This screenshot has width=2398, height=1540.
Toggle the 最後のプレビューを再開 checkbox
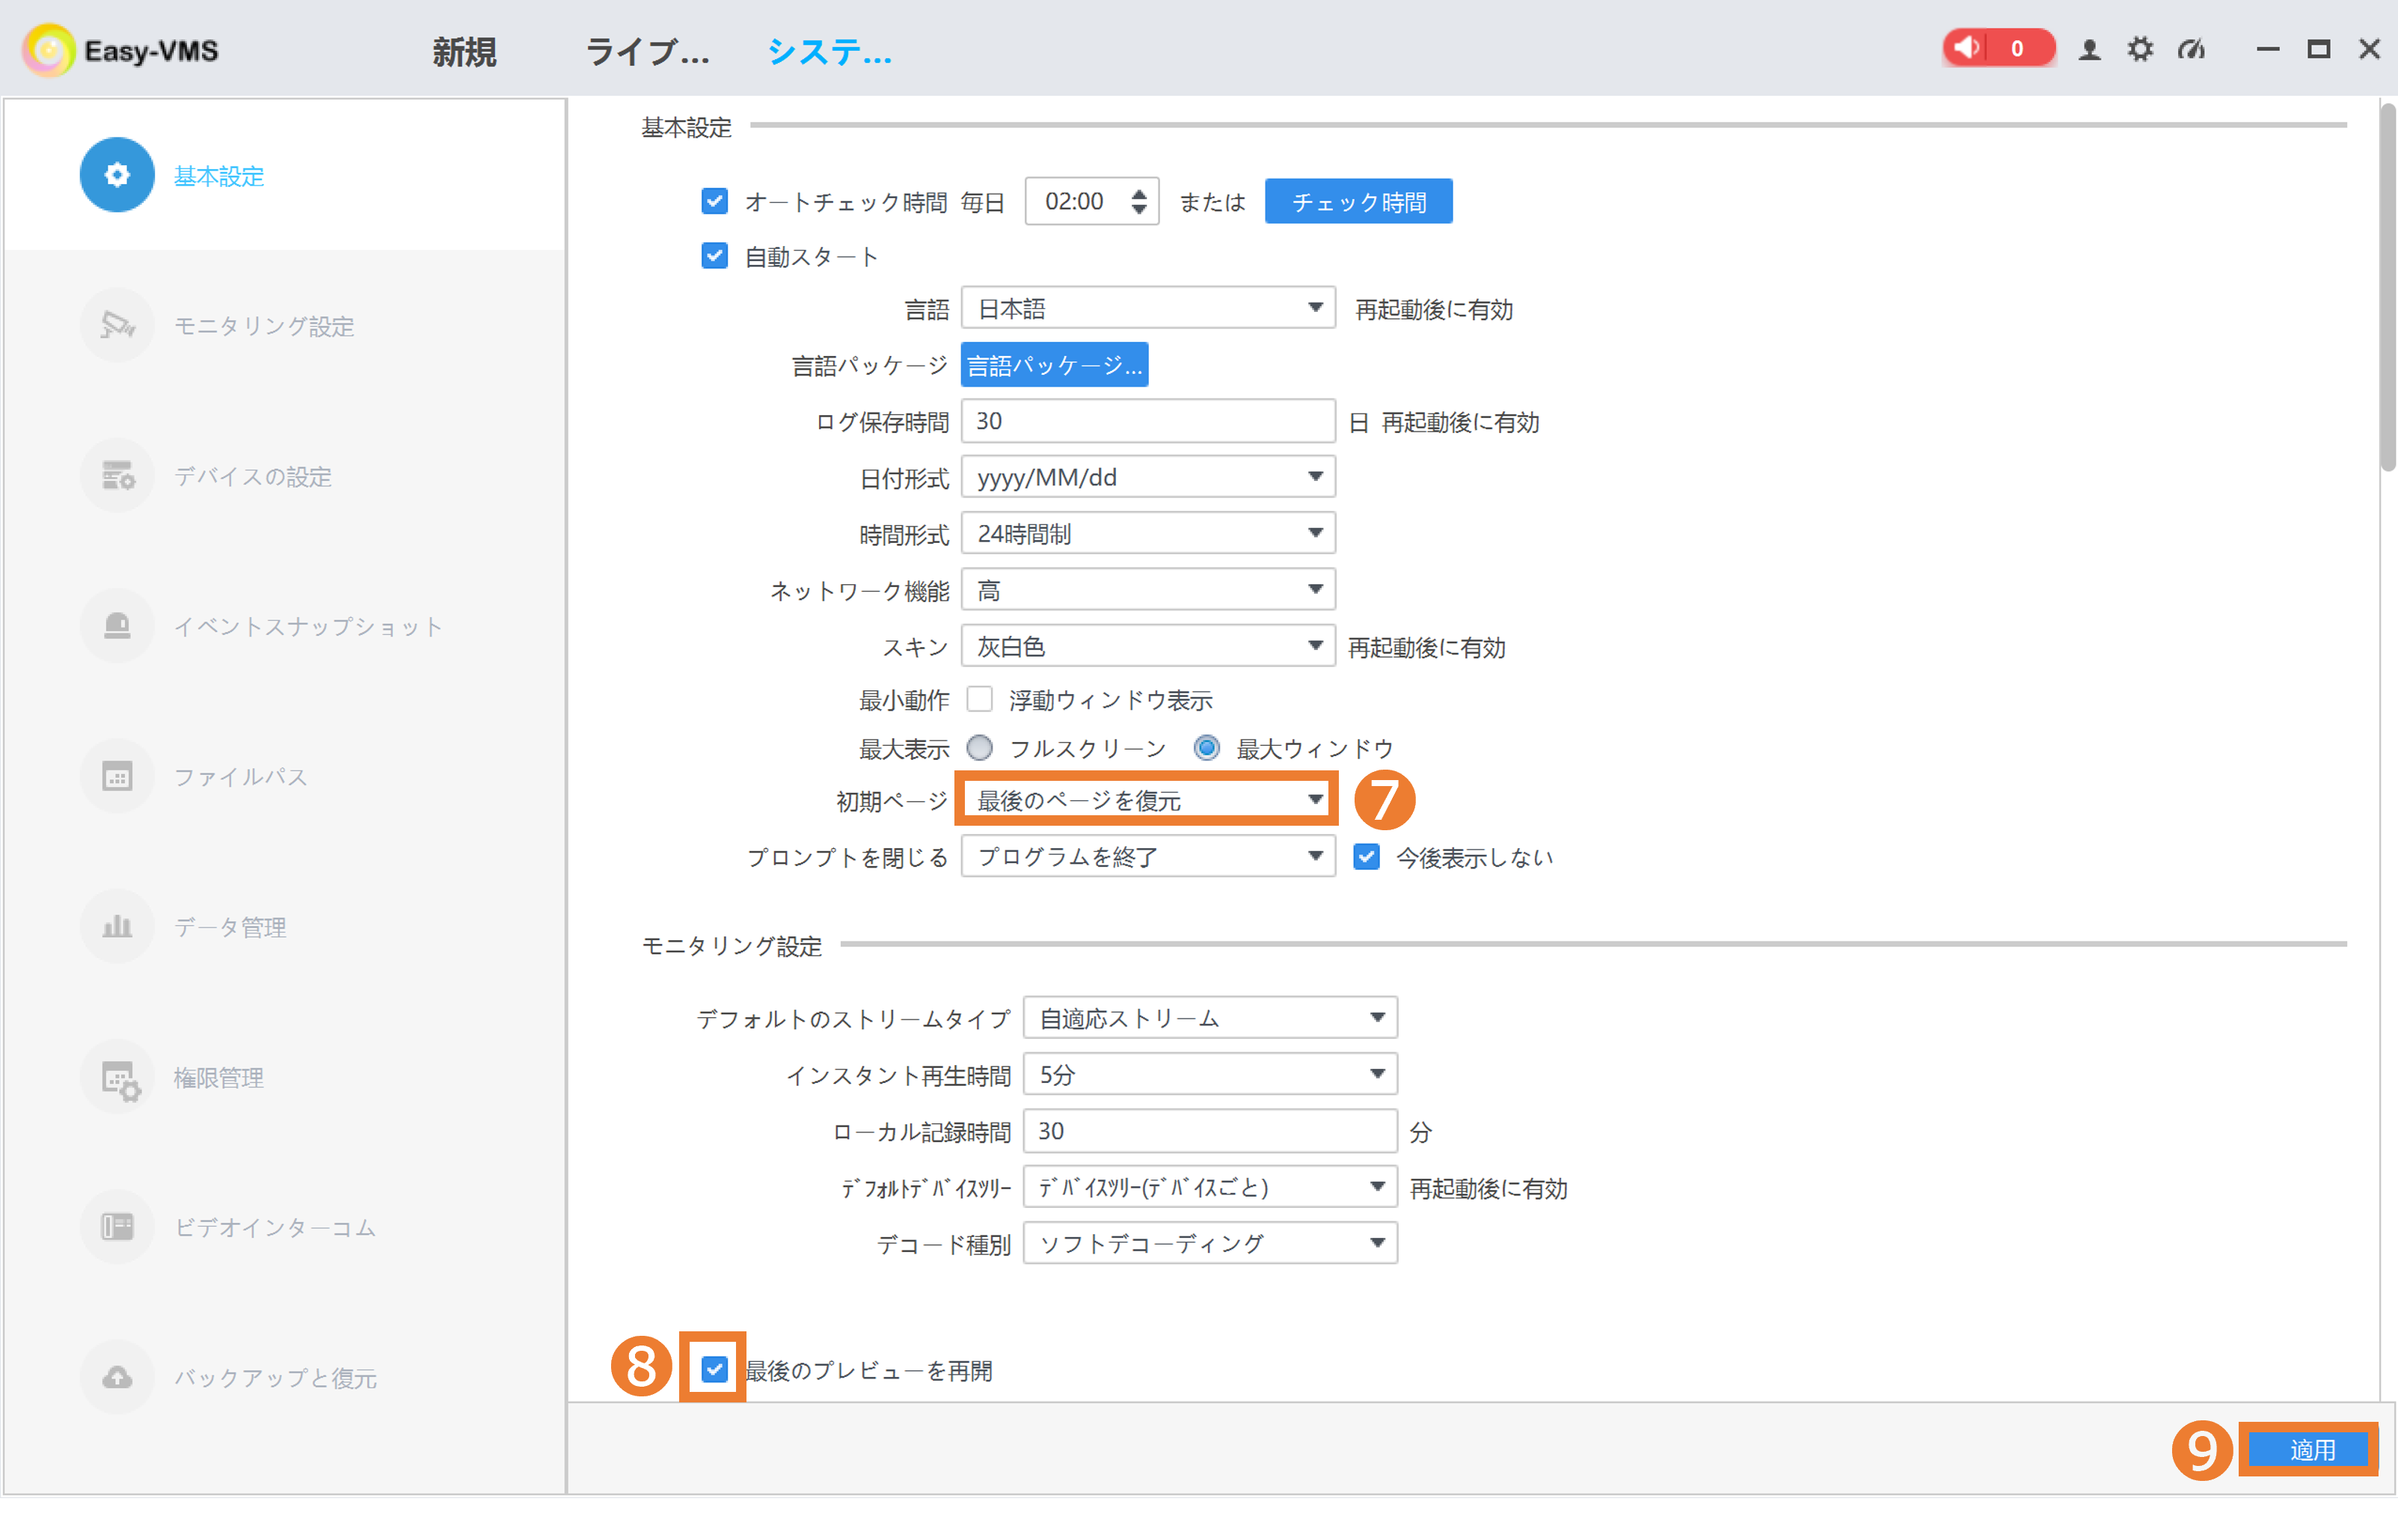coord(714,1369)
